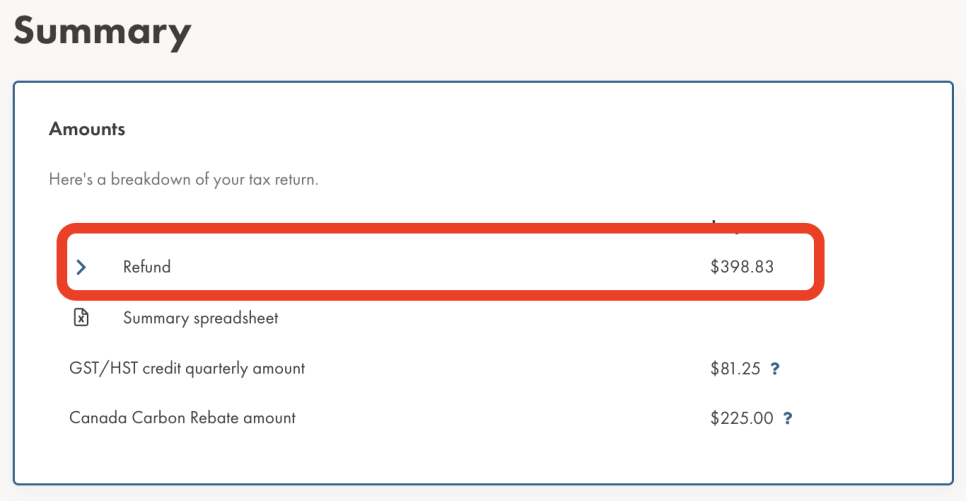Click empty space inside the Refund row
The height and width of the screenshot is (501, 966).
point(431,267)
